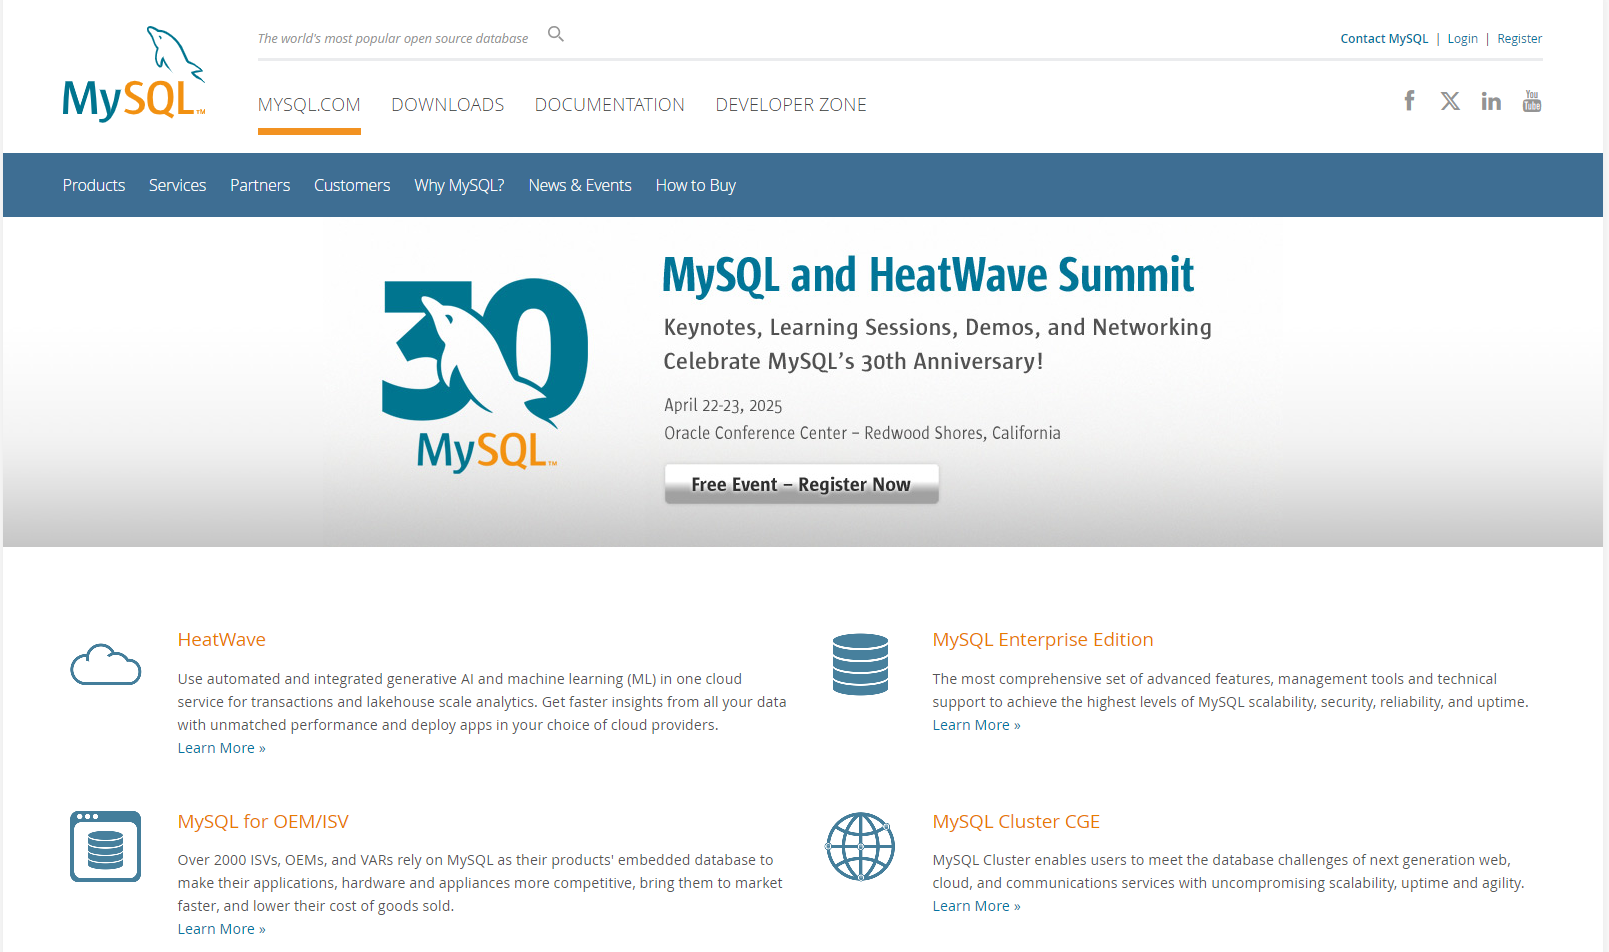This screenshot has width=1609, height=952.
Task: Click the Register link at top
Action: pyautogui.click(x=1519, y=39)
